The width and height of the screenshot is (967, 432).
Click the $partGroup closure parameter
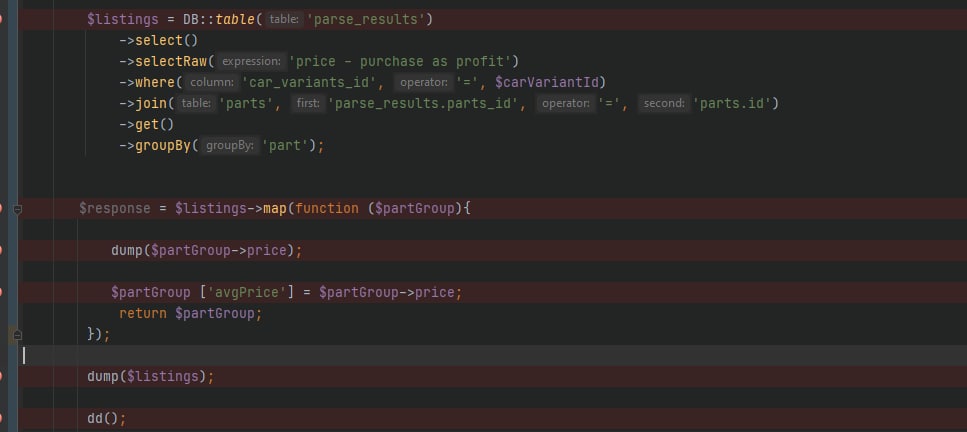click(x=415, y=209)
